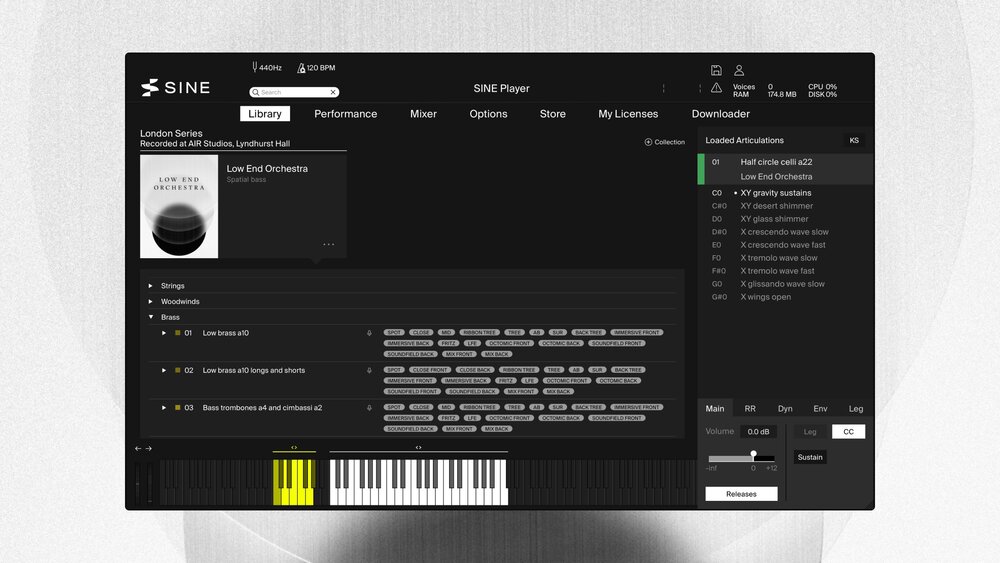
Task: Click the add Collection plus icon
Action: (x=648, y=142)
